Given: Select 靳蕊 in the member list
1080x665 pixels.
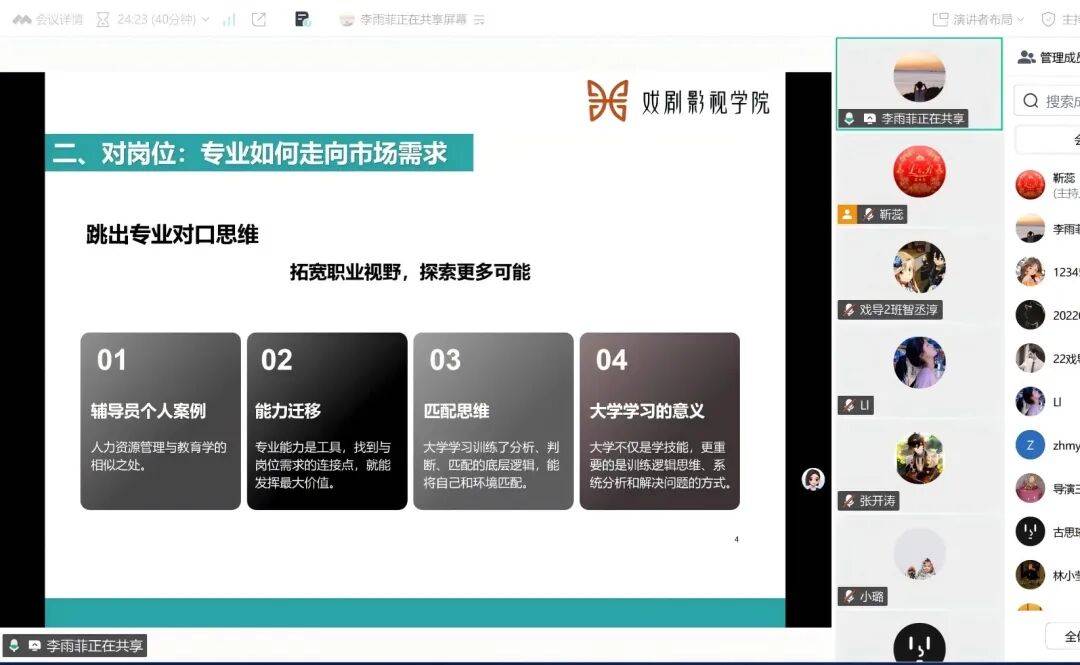Looking at the screenshot, I should click(1048, 185).
